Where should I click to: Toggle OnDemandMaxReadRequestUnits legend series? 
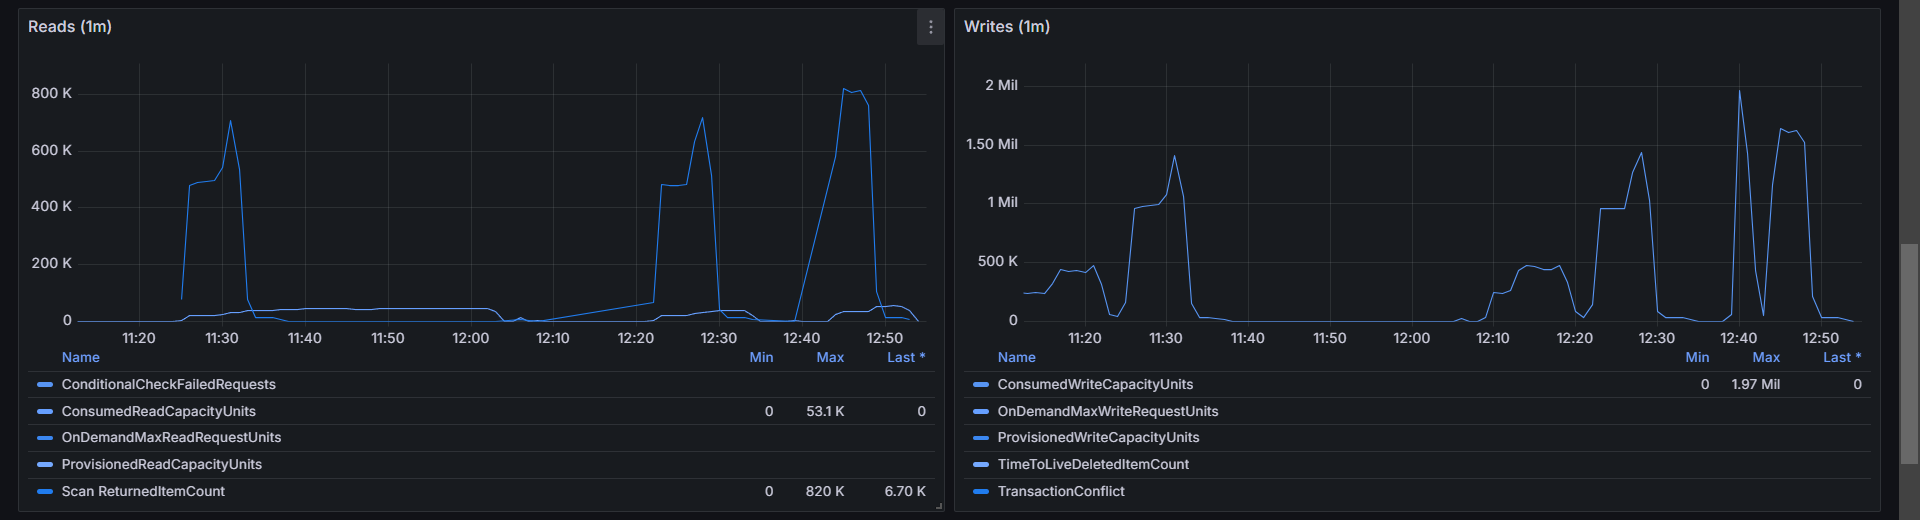point(171,437)
